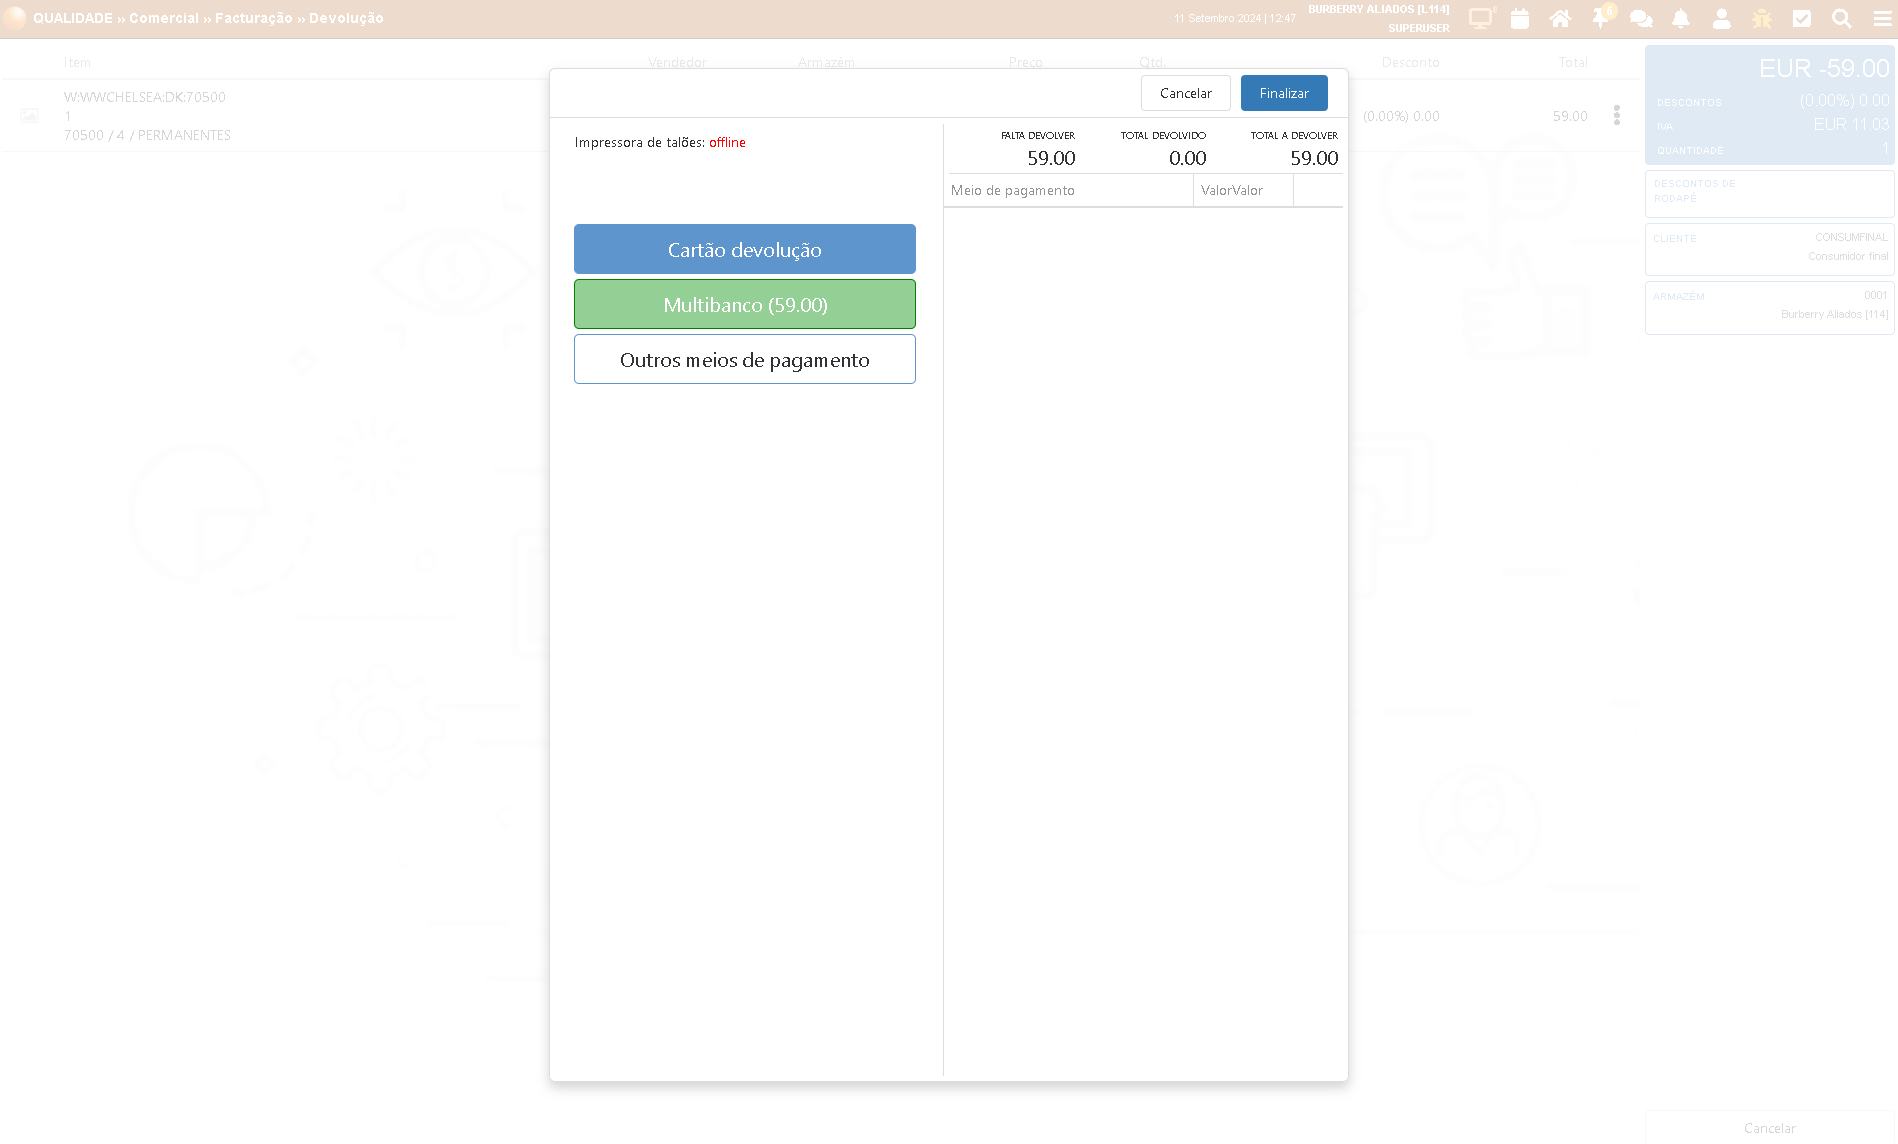Image resolution: width=1898 pixels, height=1144 pixels.
Task: Open Outros meios de pagamento
Action: [745, 359]
